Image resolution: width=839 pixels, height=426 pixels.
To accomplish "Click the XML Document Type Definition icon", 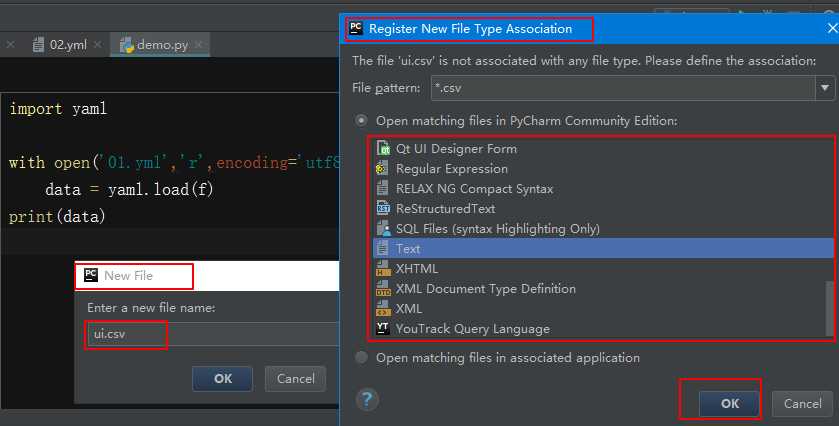I will (x=383, y=288).
